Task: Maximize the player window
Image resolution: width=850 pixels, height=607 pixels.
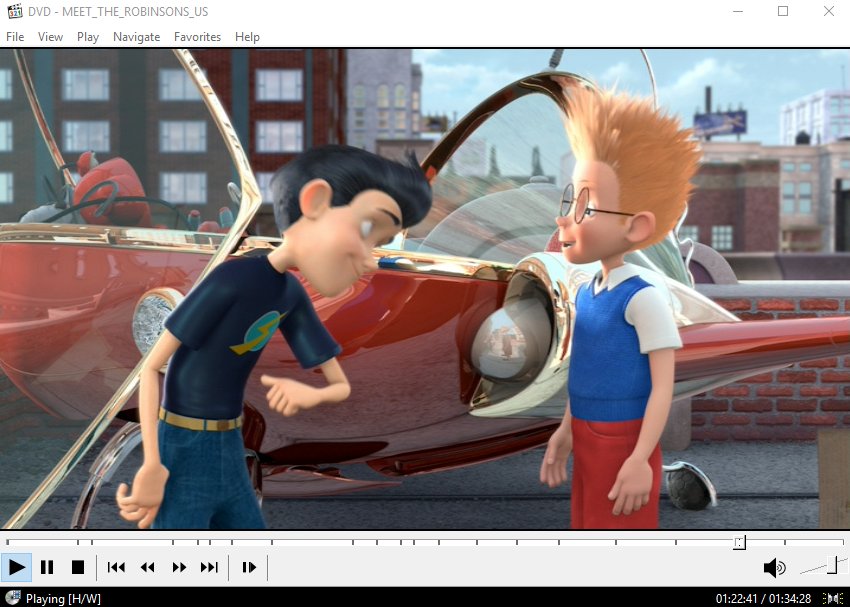Action: 783,11
